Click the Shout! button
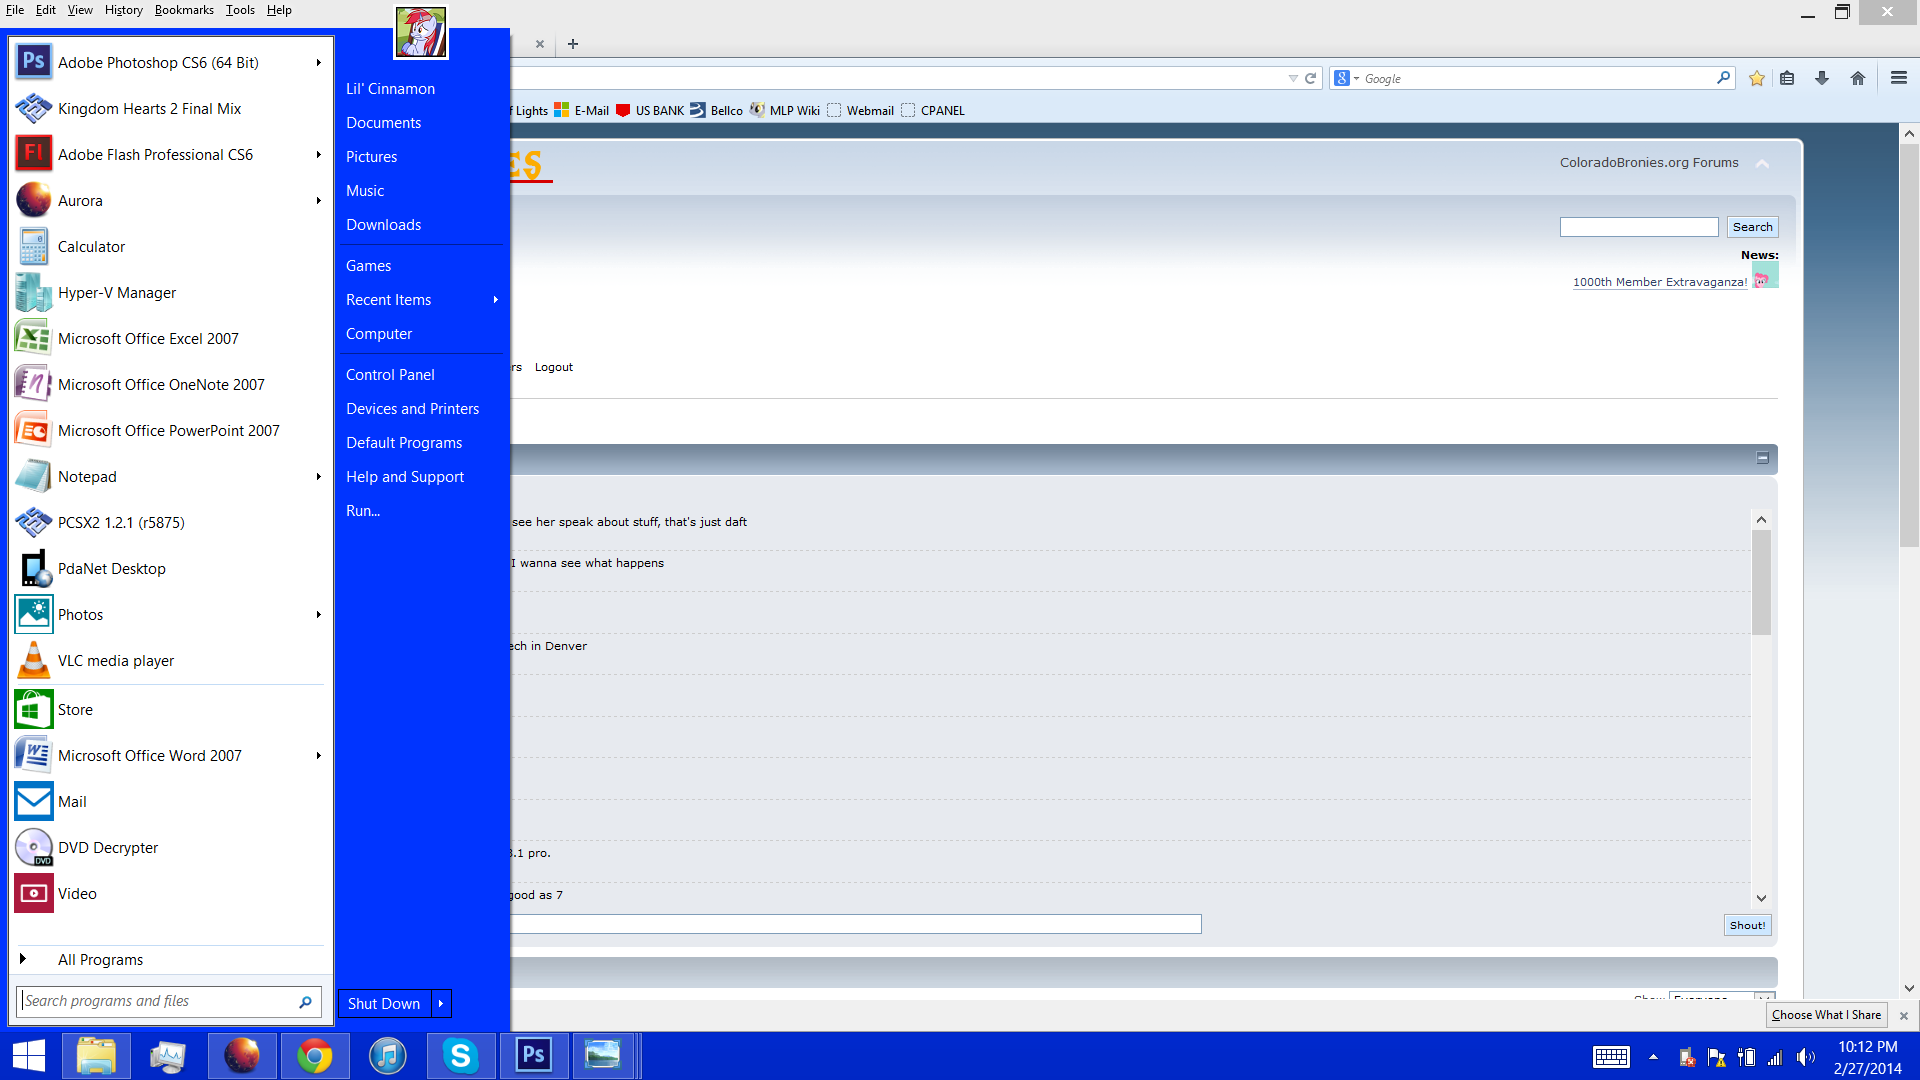Viewport: 1920px width, 1080px height. pyautogui.click(x=1747, y=925)
